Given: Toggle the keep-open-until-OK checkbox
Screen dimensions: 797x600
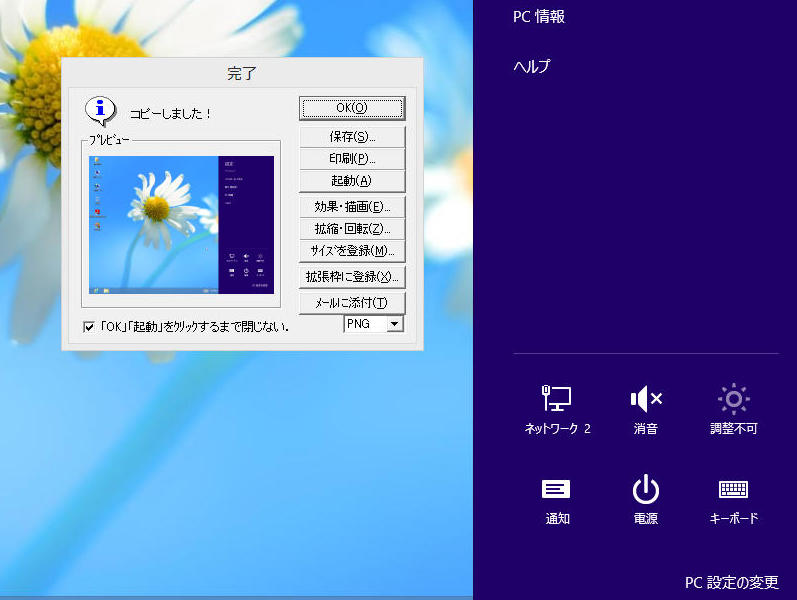Looking at the screenshot, I should (89, 326).
